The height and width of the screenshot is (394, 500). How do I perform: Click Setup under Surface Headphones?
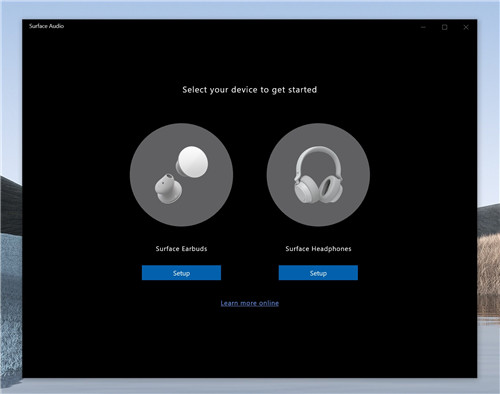click(x=318, y=273)
